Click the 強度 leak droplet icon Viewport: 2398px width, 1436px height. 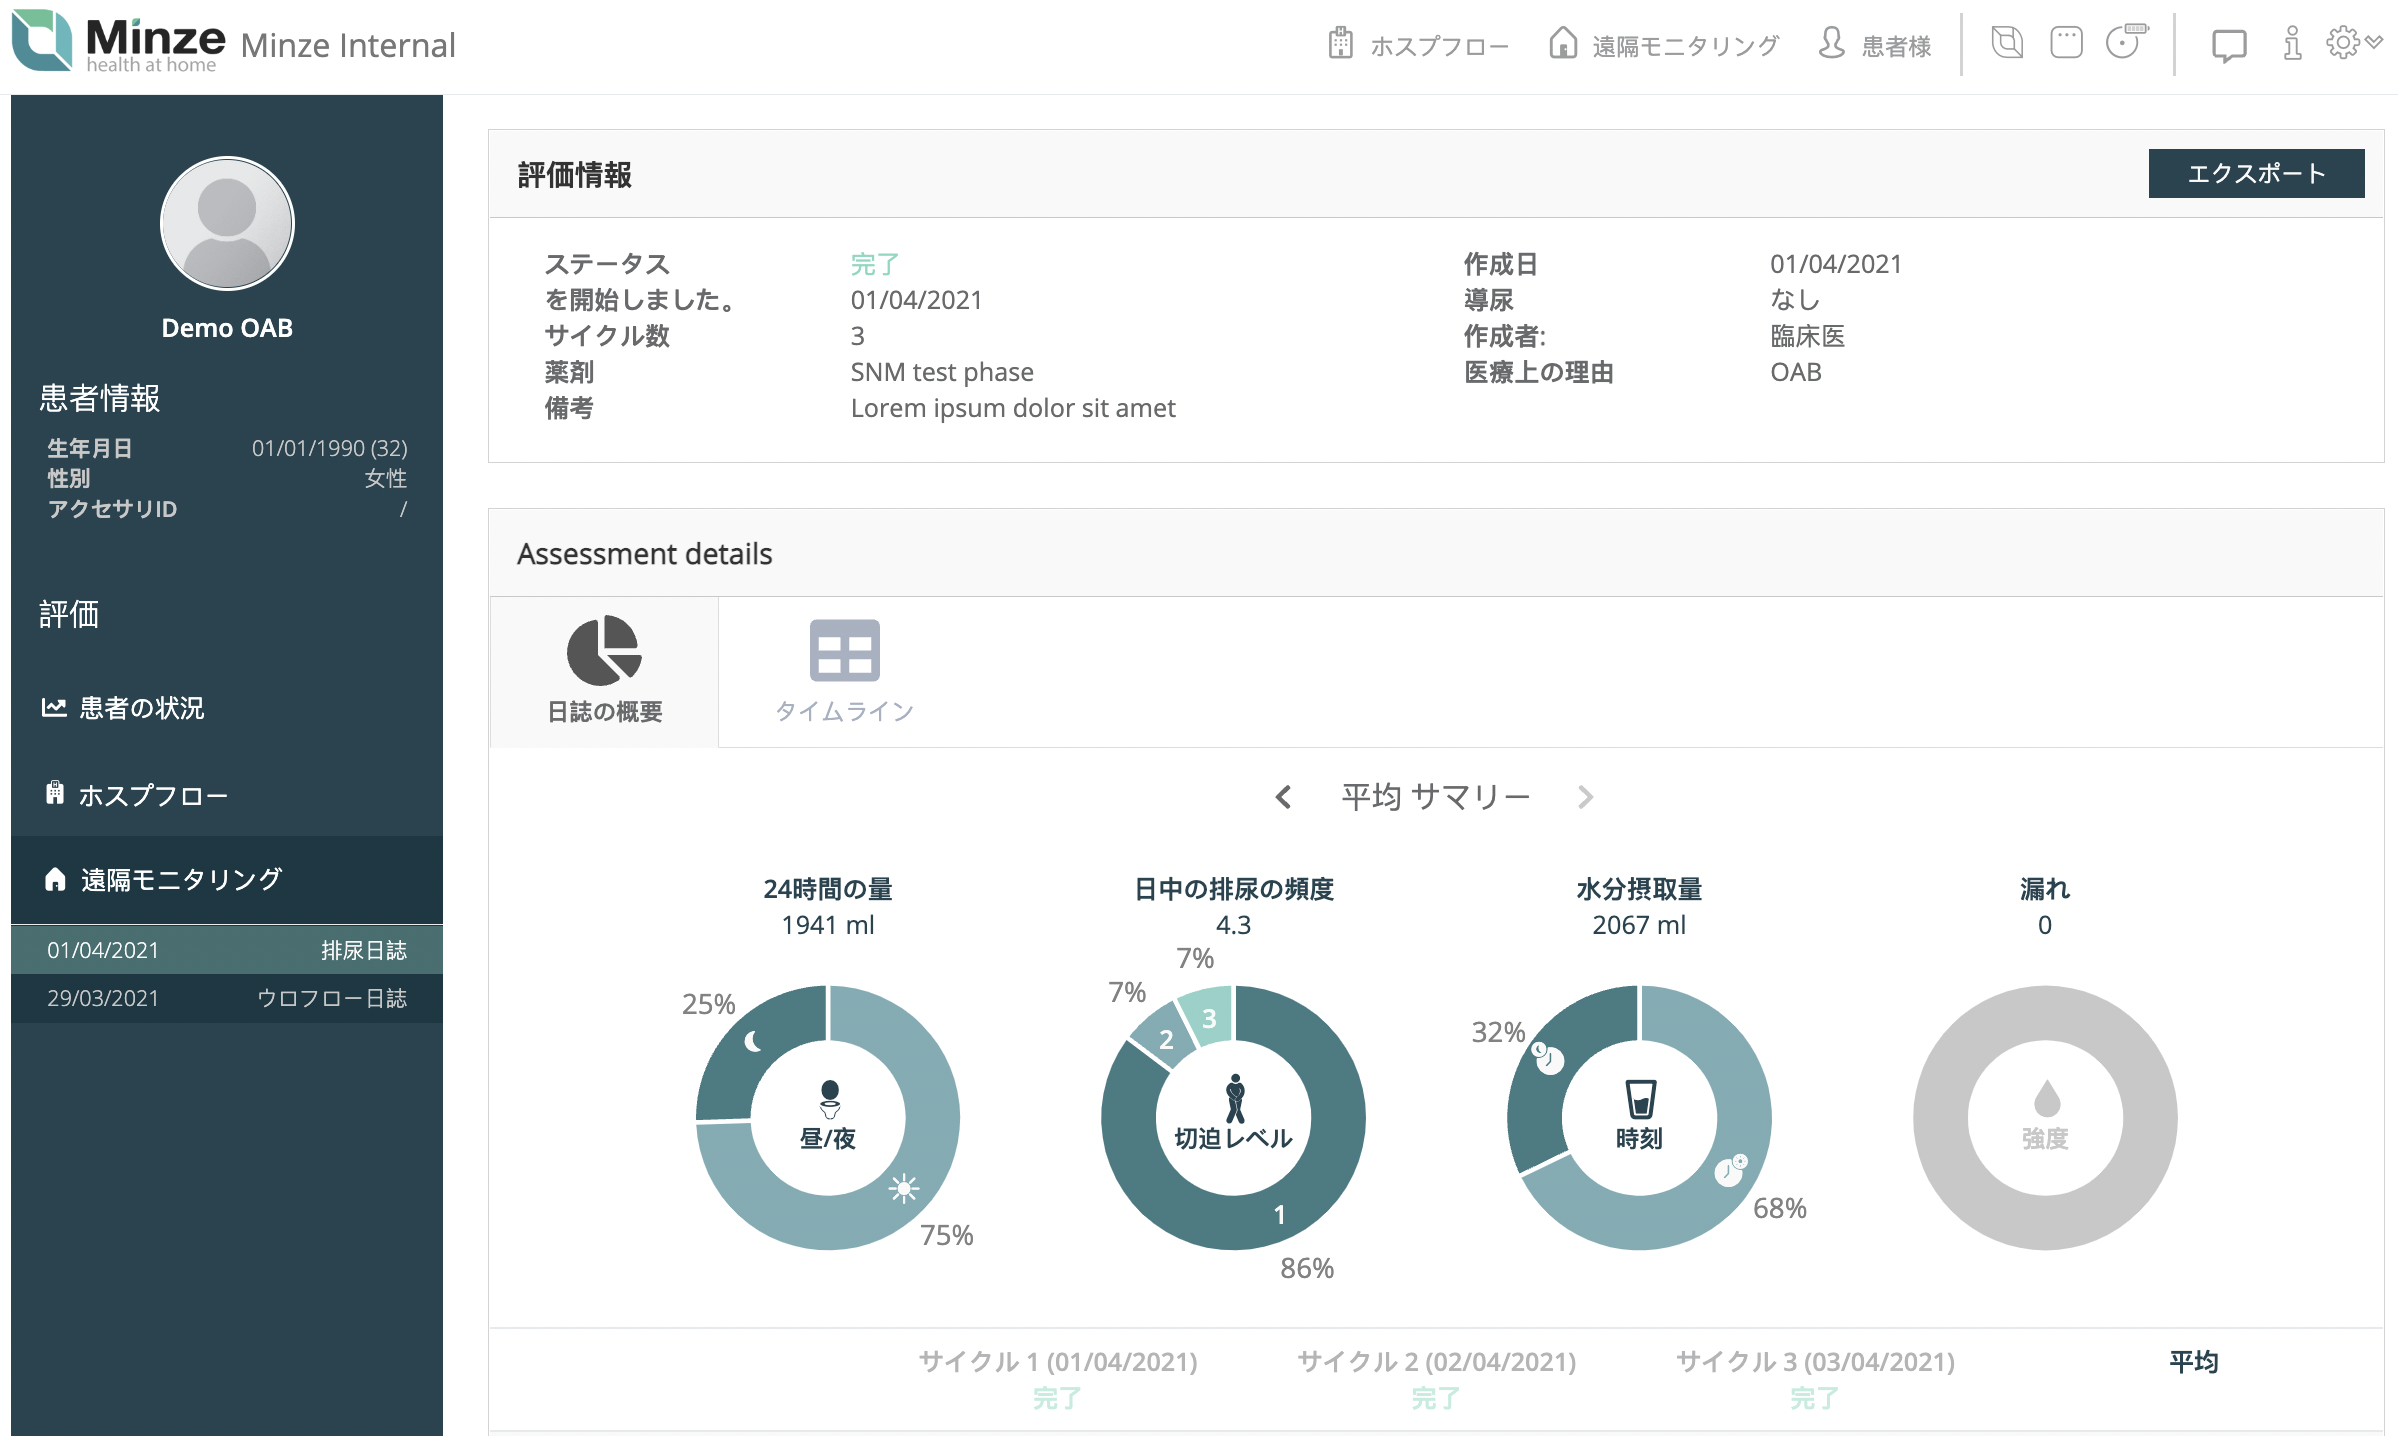click(x=2046, y=1099)
